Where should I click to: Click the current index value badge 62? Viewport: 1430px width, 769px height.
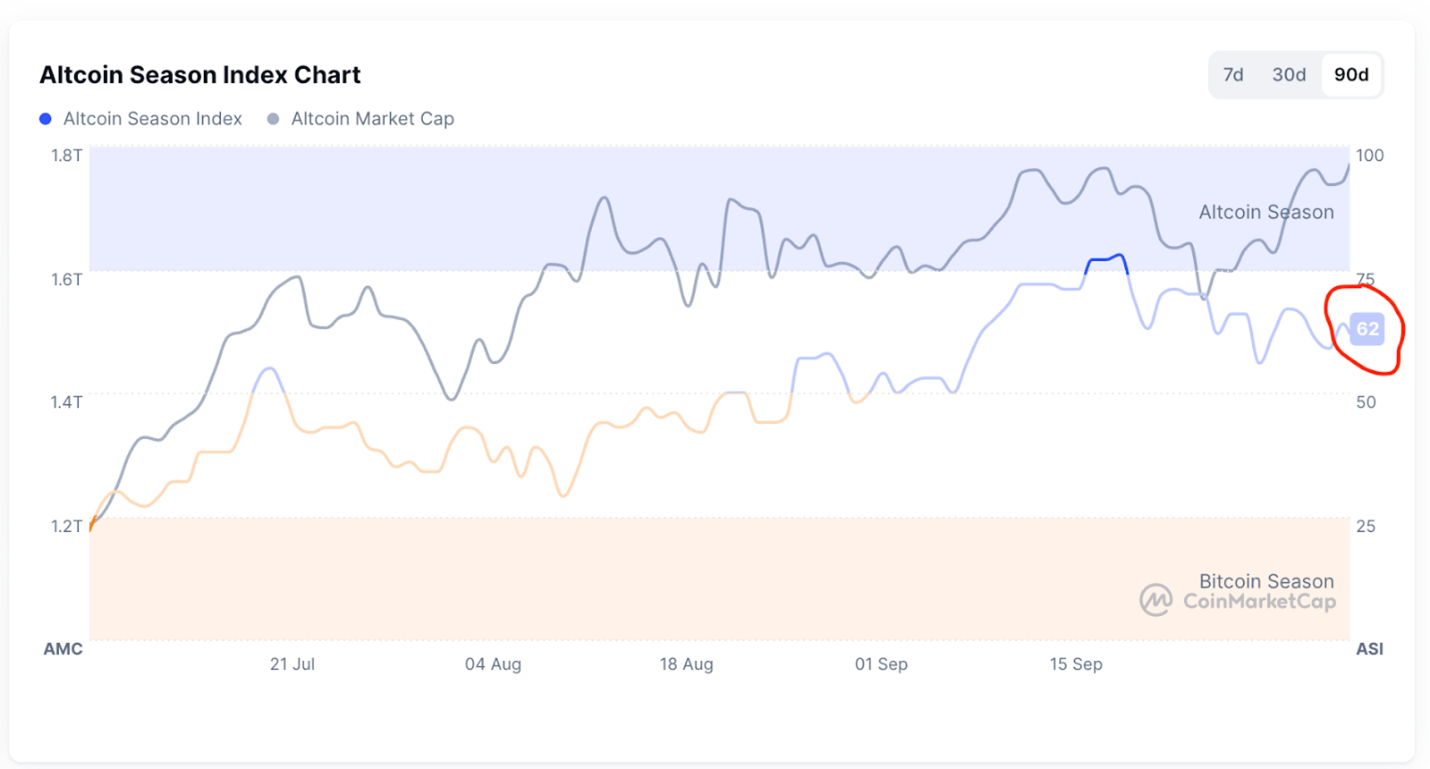1367,329
